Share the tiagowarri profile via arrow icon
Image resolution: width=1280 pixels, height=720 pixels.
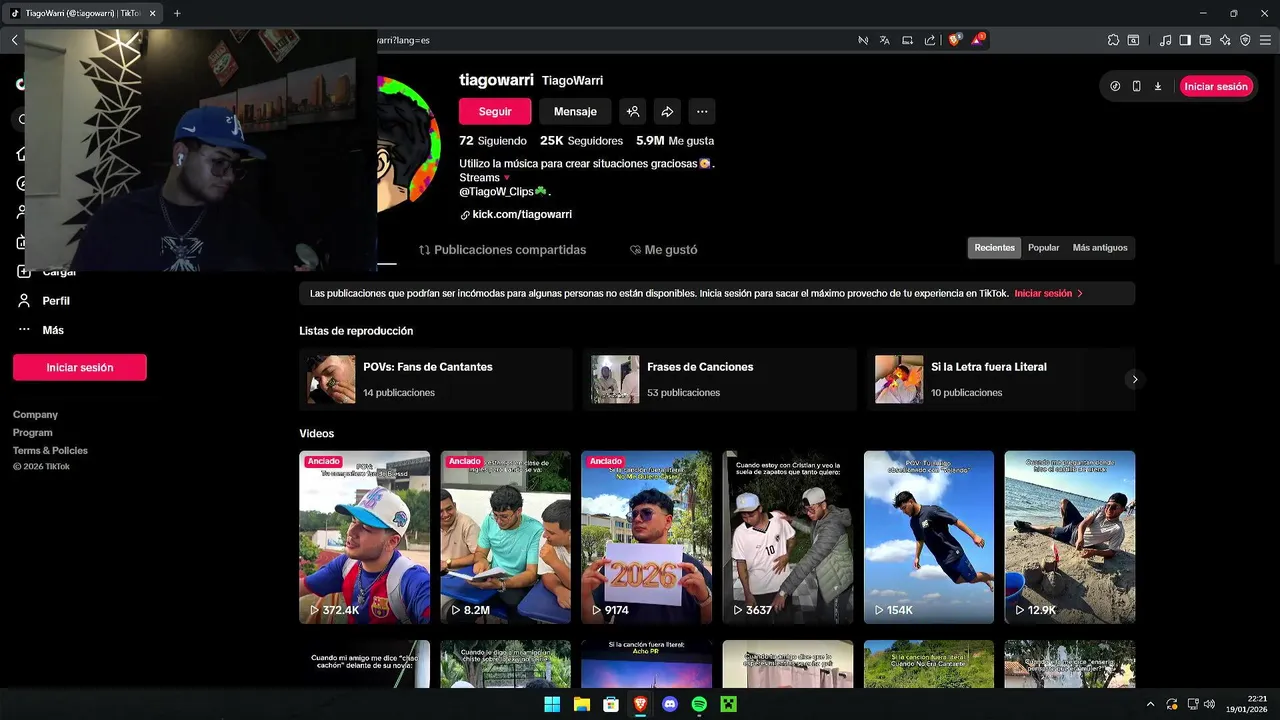pyautogui.click(x=667, y=111)
